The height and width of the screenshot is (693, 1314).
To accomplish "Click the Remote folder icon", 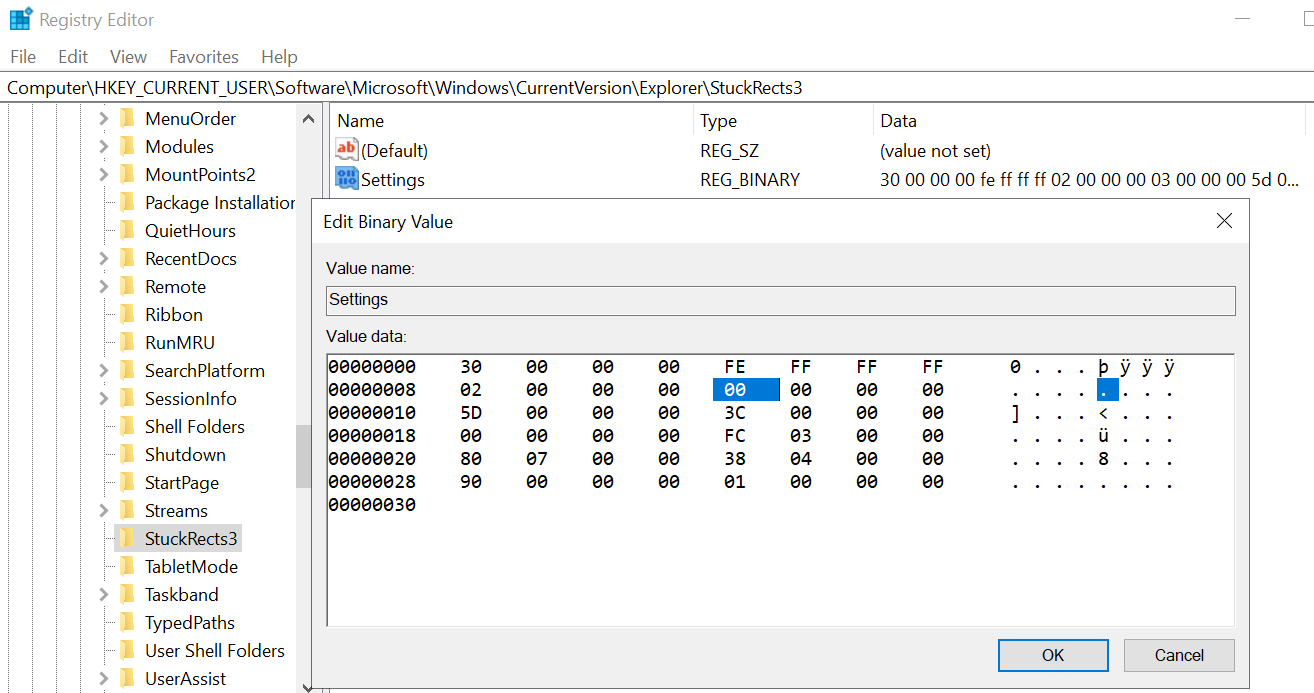I will click(x=127, y=286).
